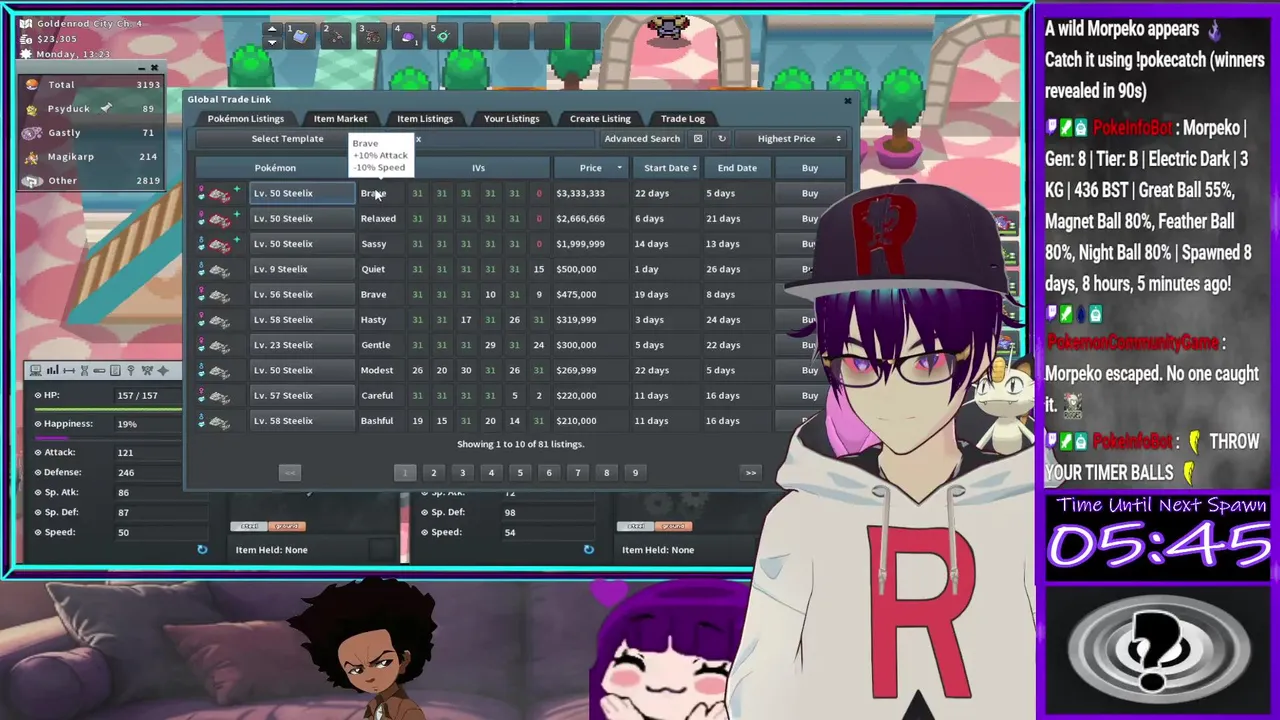Click the Psyduck pin icon

click(106, 108)
